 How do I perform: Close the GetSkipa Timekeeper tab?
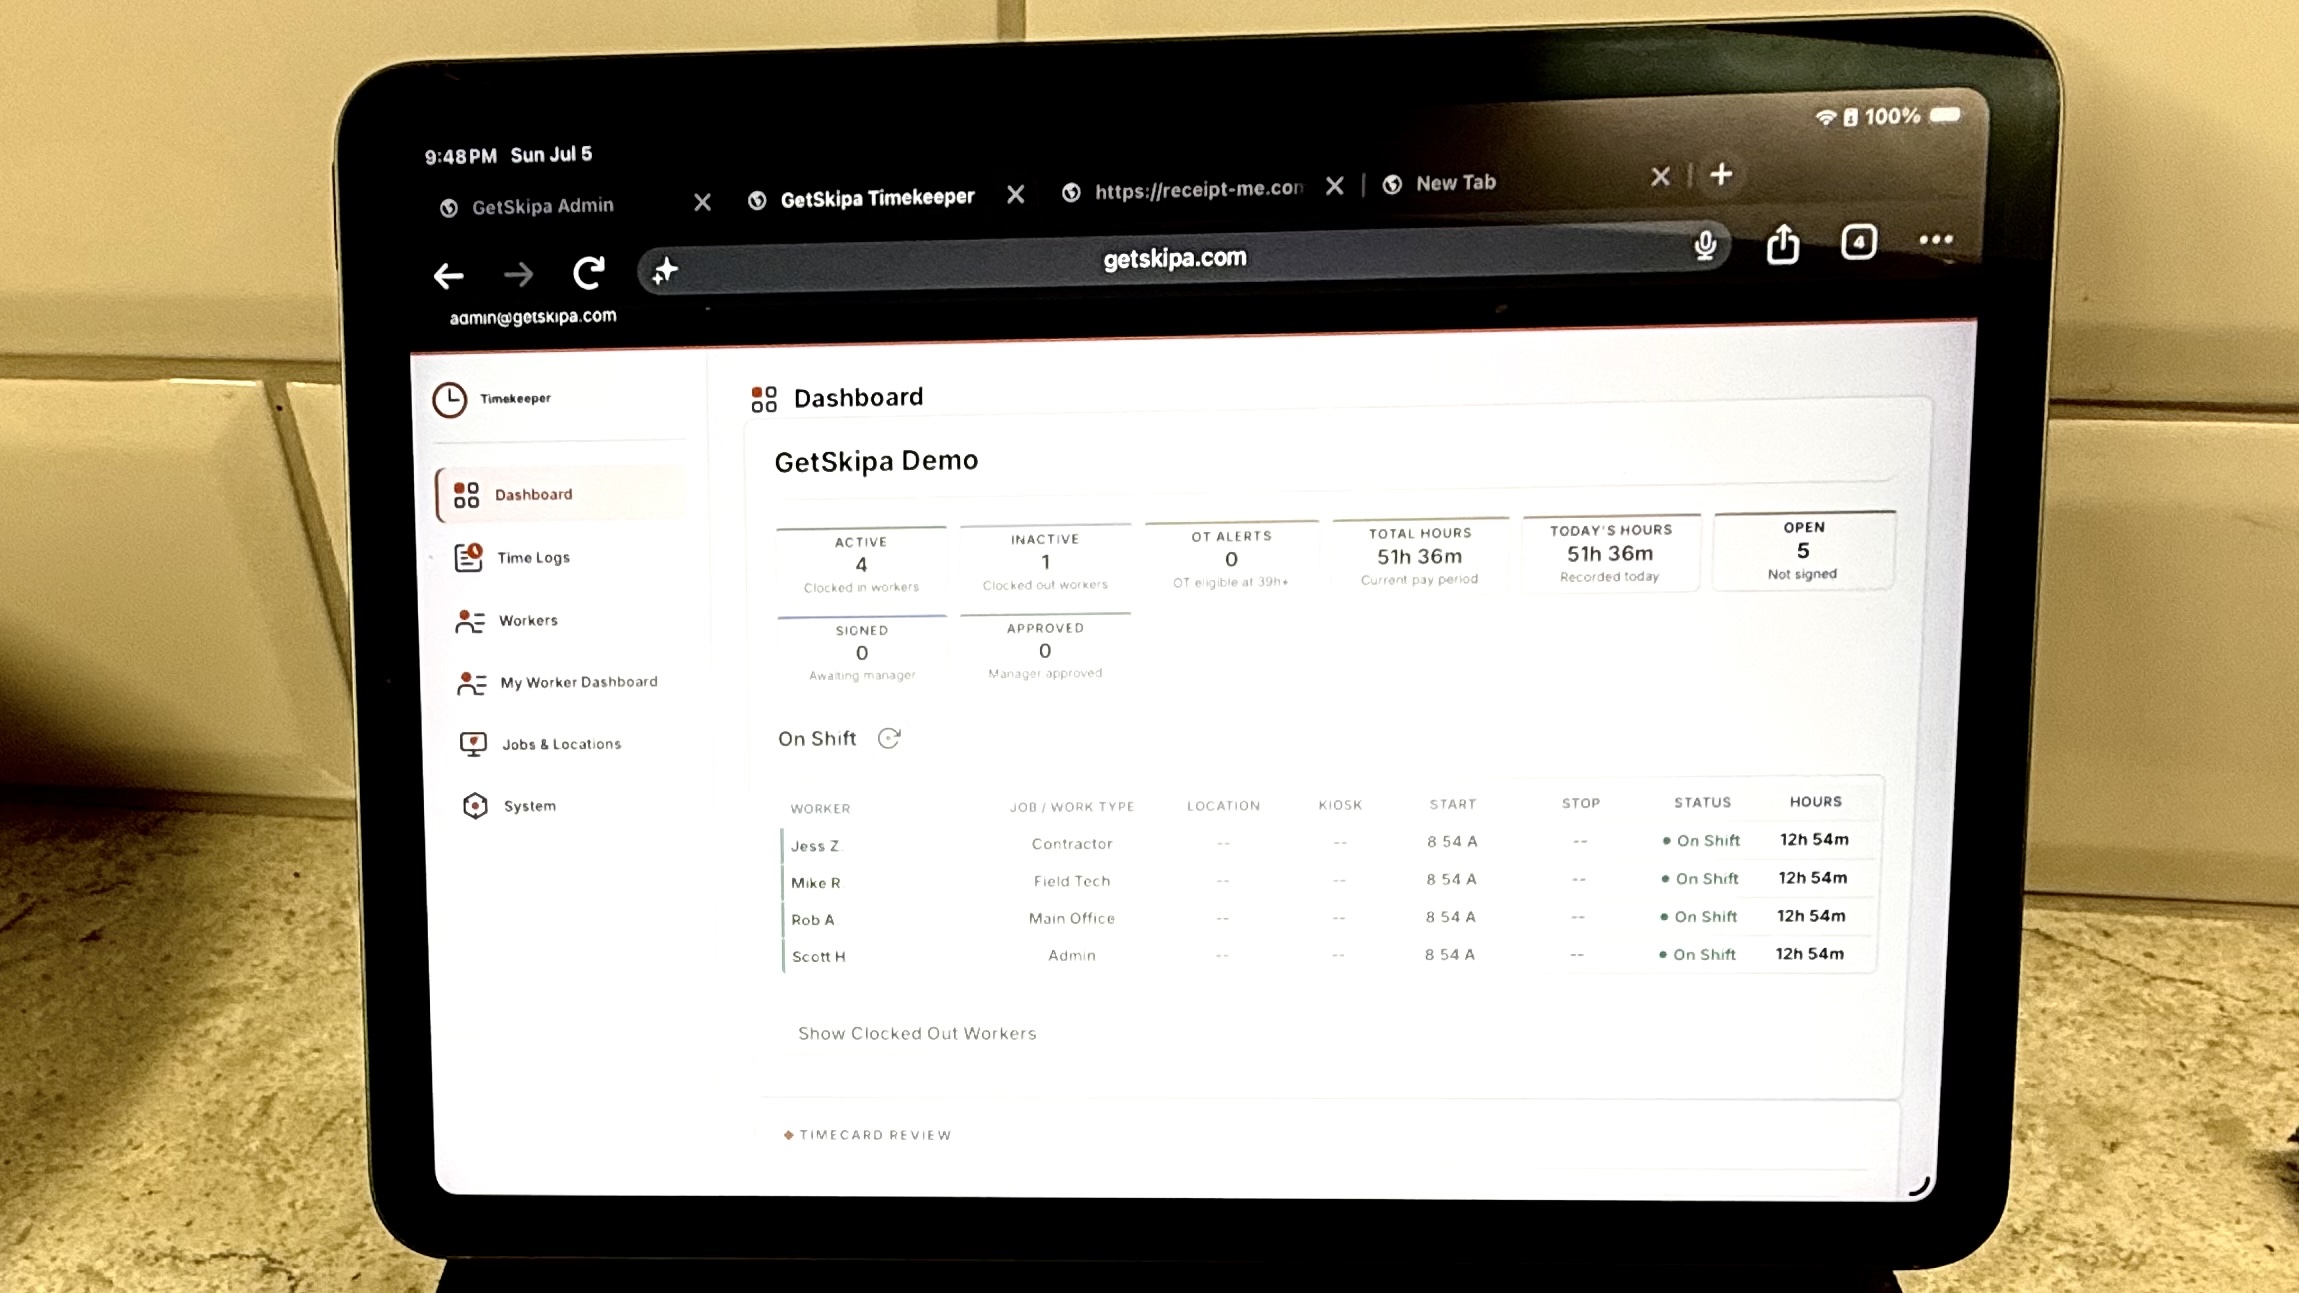pos(1015,194)
